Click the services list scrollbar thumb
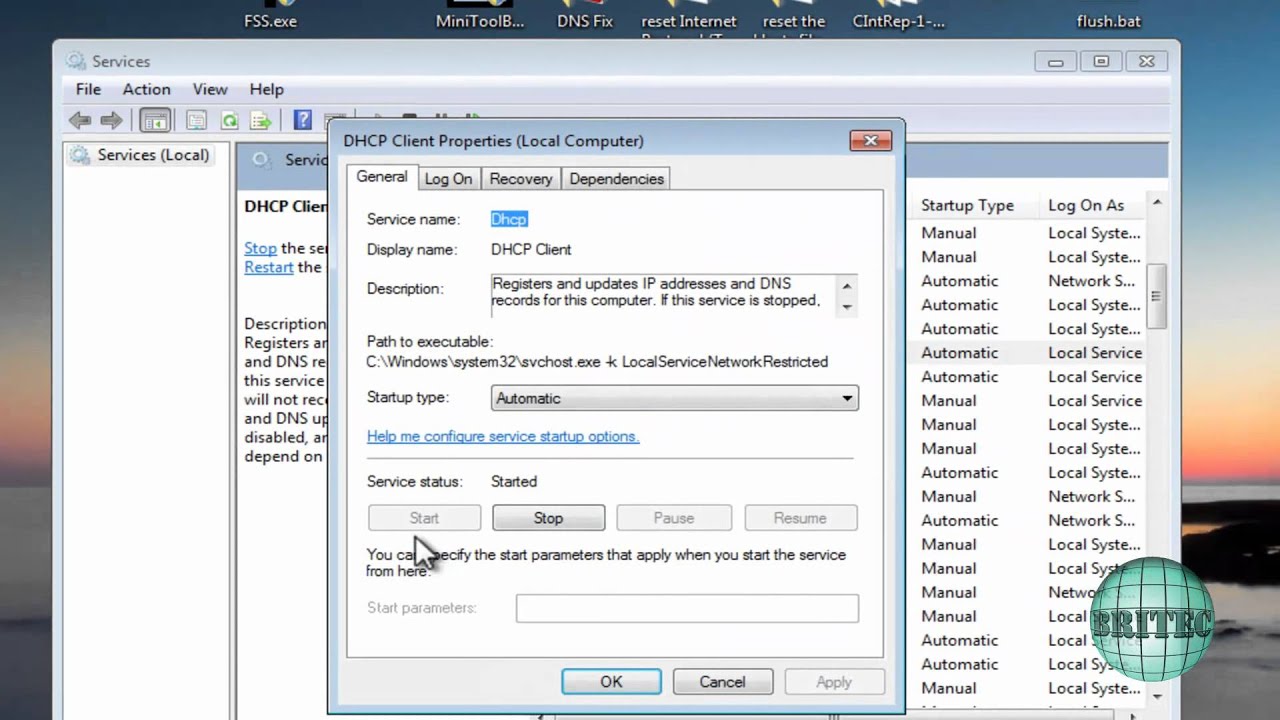The width and height of the screenshot is (1280, 720). [x=1157, y=296]
